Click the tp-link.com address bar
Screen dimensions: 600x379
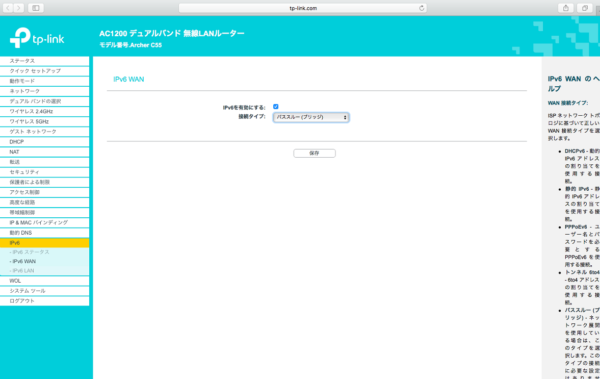click(x=303, y=8)
